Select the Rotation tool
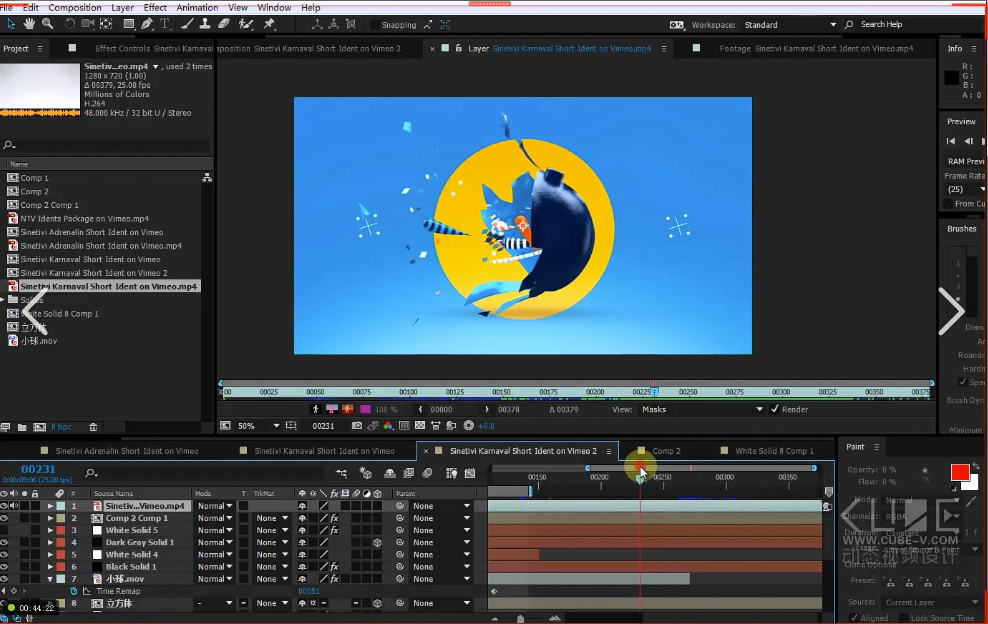The height and width of the screenshot is (624, 988). tap(69, 24)
